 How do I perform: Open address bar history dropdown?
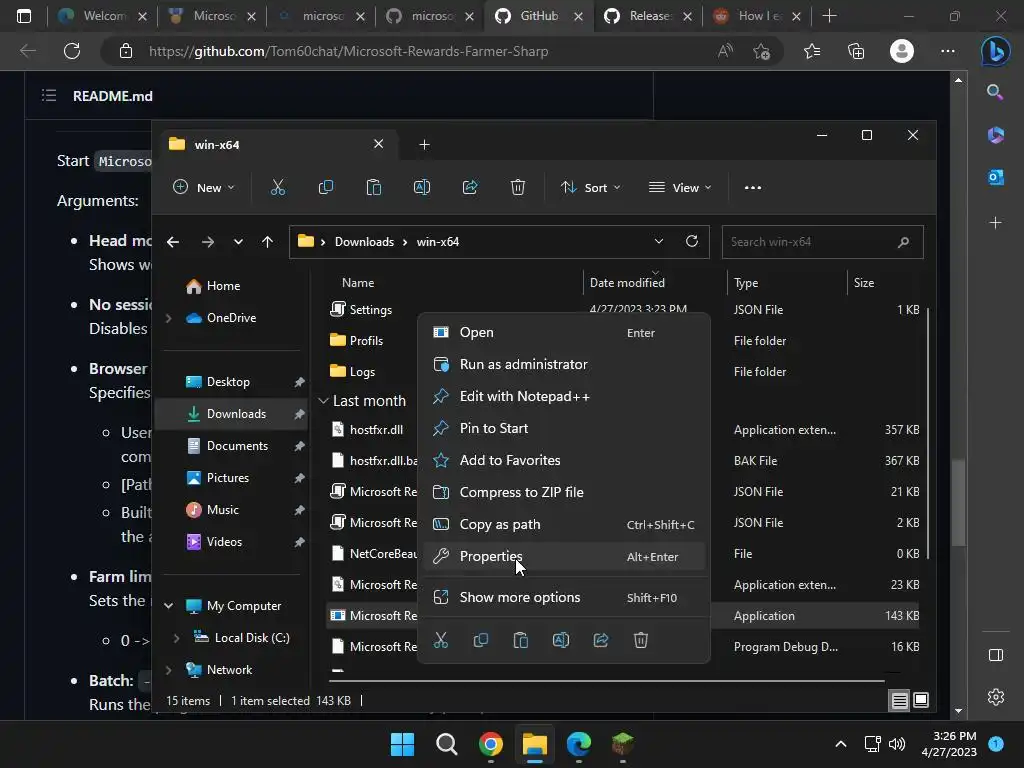(x=659, y=241)
